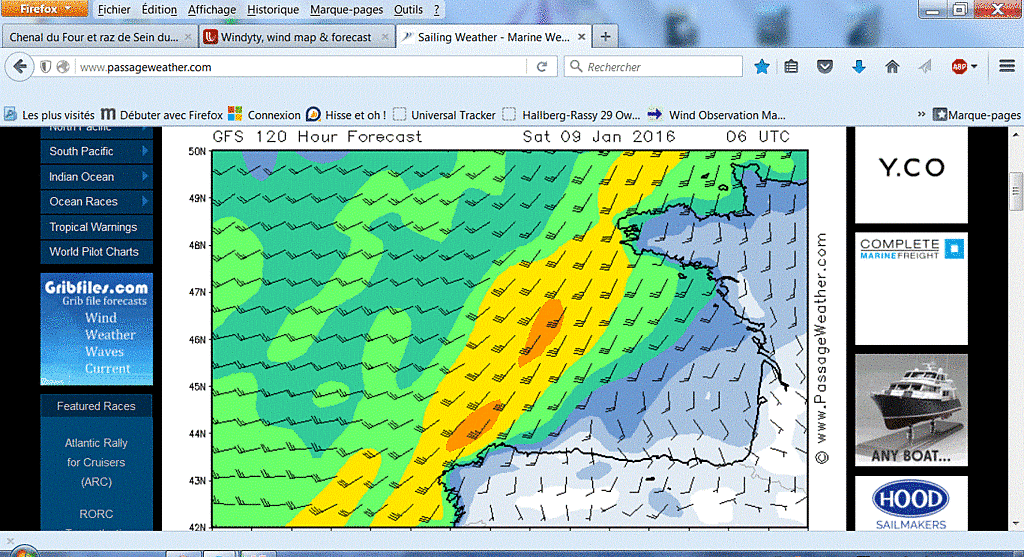Open the RORC race link

pyautogui.click(x=96, y=514)
